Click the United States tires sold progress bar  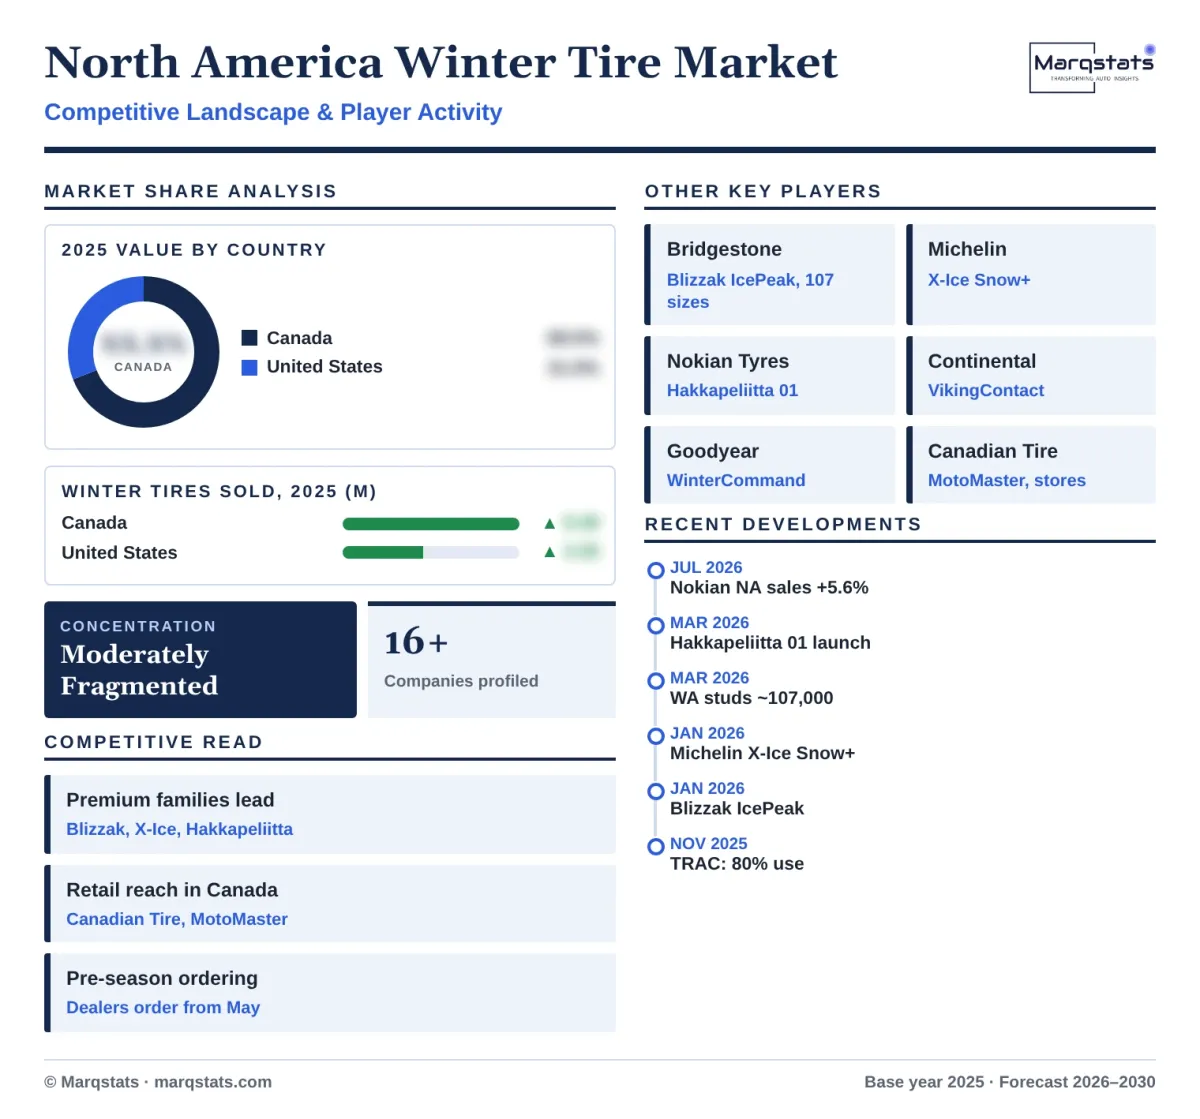tap(431, 552)
